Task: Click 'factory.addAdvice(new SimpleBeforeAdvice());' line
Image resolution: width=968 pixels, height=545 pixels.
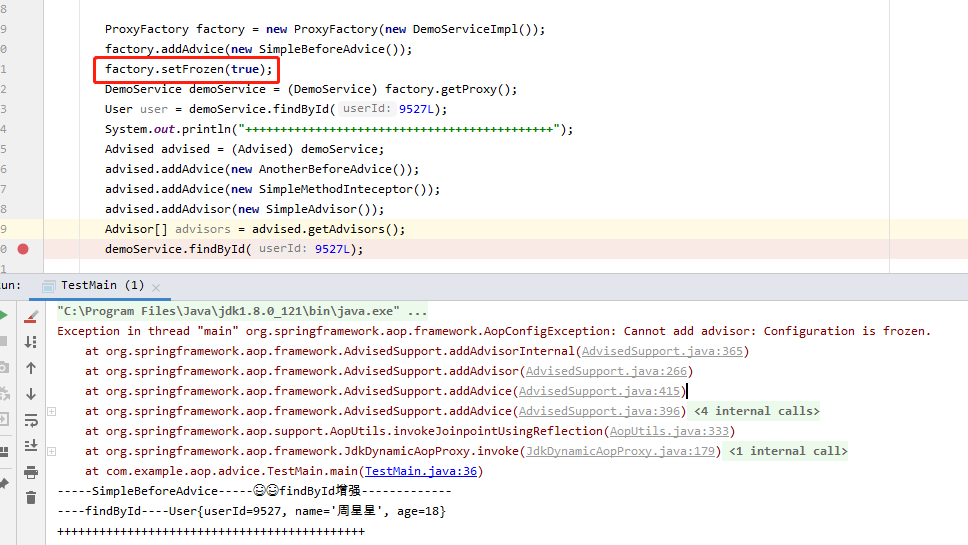Action: coord(258,49)
